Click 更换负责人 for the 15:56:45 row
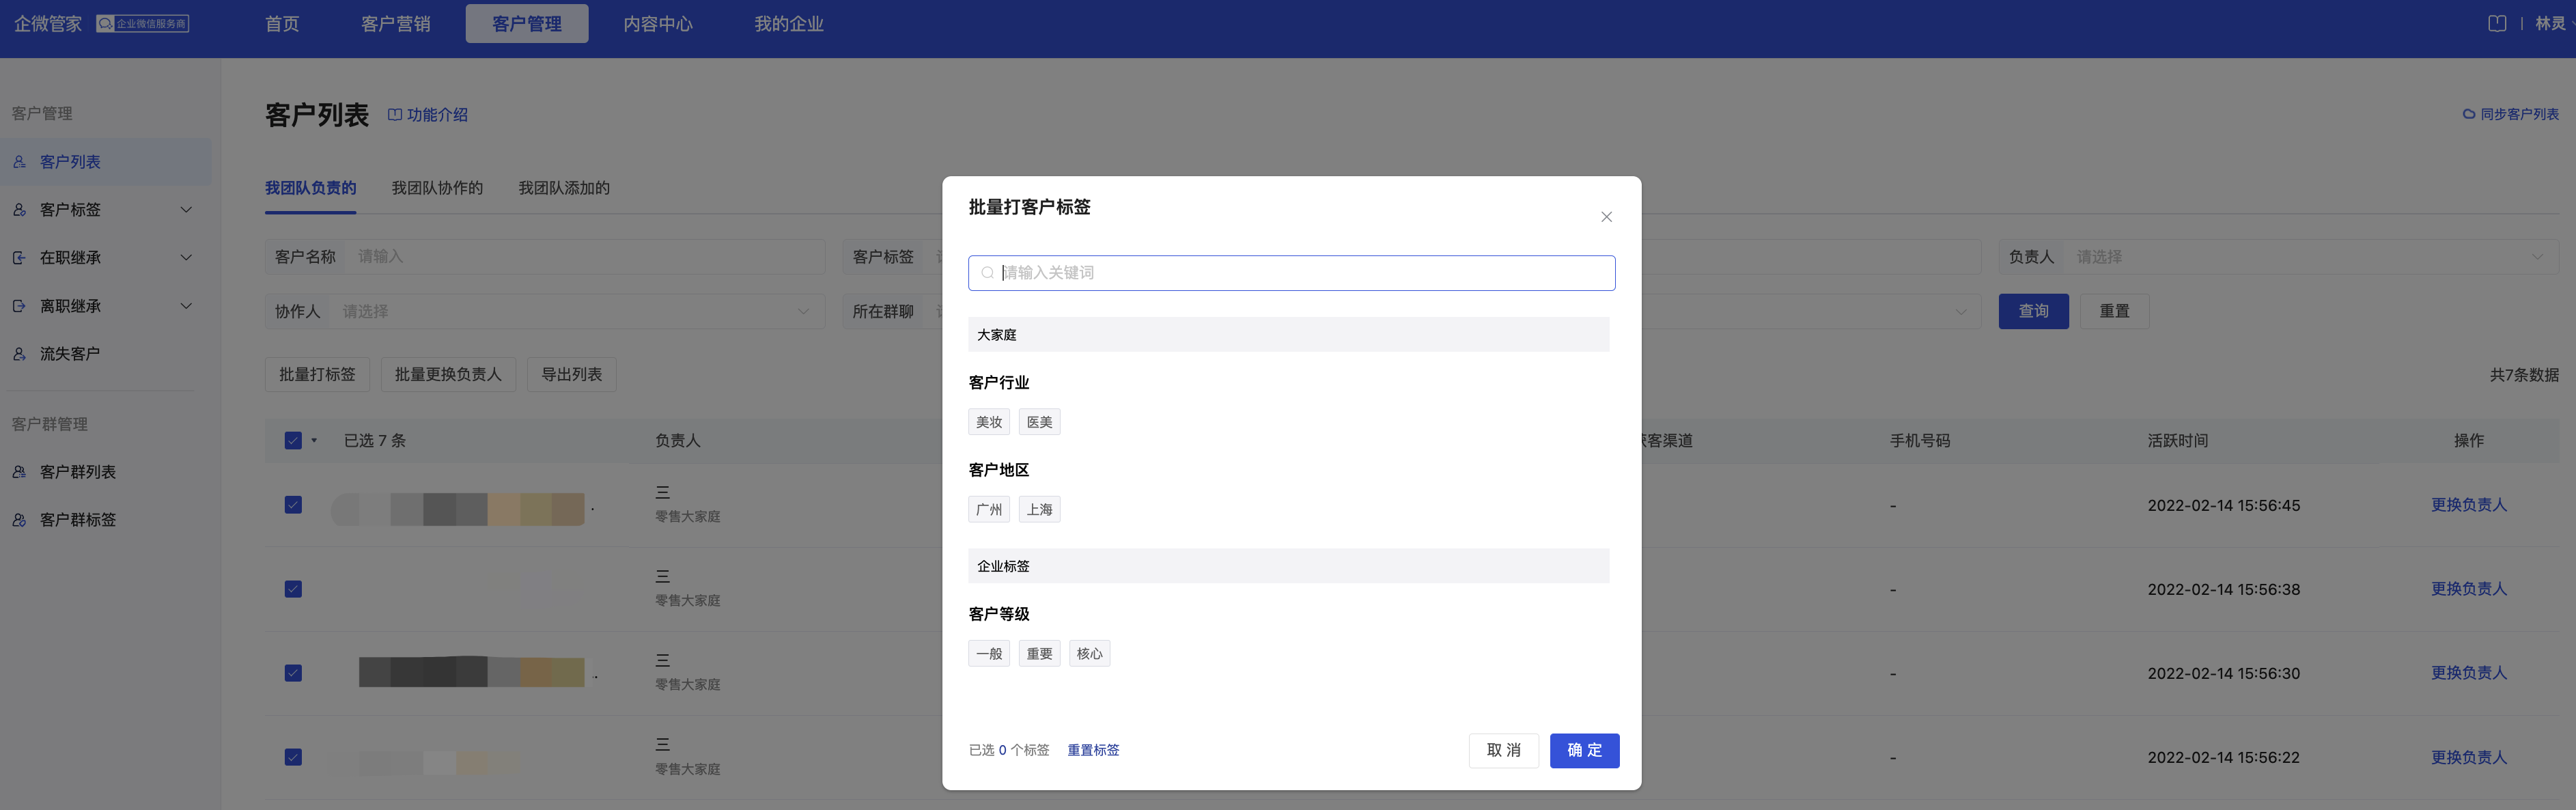Image resolution: width=2576 pixels, height=810 pixels. (x=2468, y=505)
